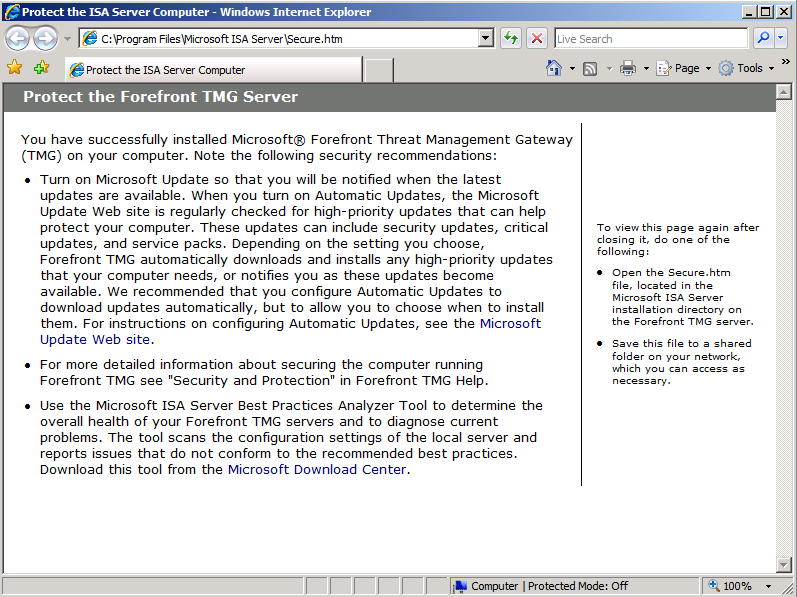Image resolution: width=797 pixels, height=597 pixels.
Task: Click the Stop loading button
Action: [537, 38]
